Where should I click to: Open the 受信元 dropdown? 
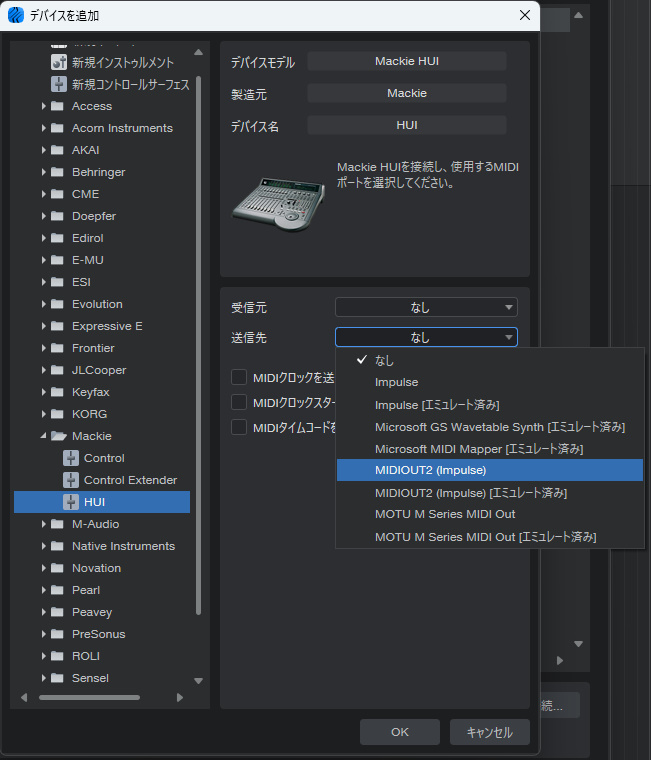[x=426, y=307]
